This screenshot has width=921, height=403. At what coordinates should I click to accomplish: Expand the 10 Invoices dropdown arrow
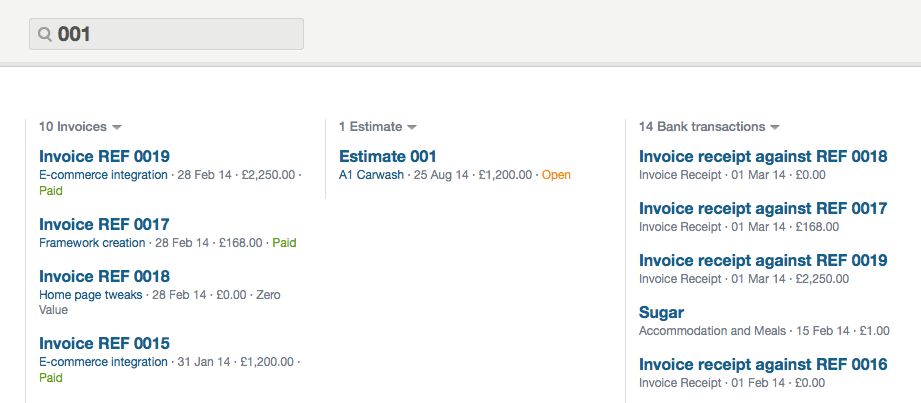pos(117,128)
